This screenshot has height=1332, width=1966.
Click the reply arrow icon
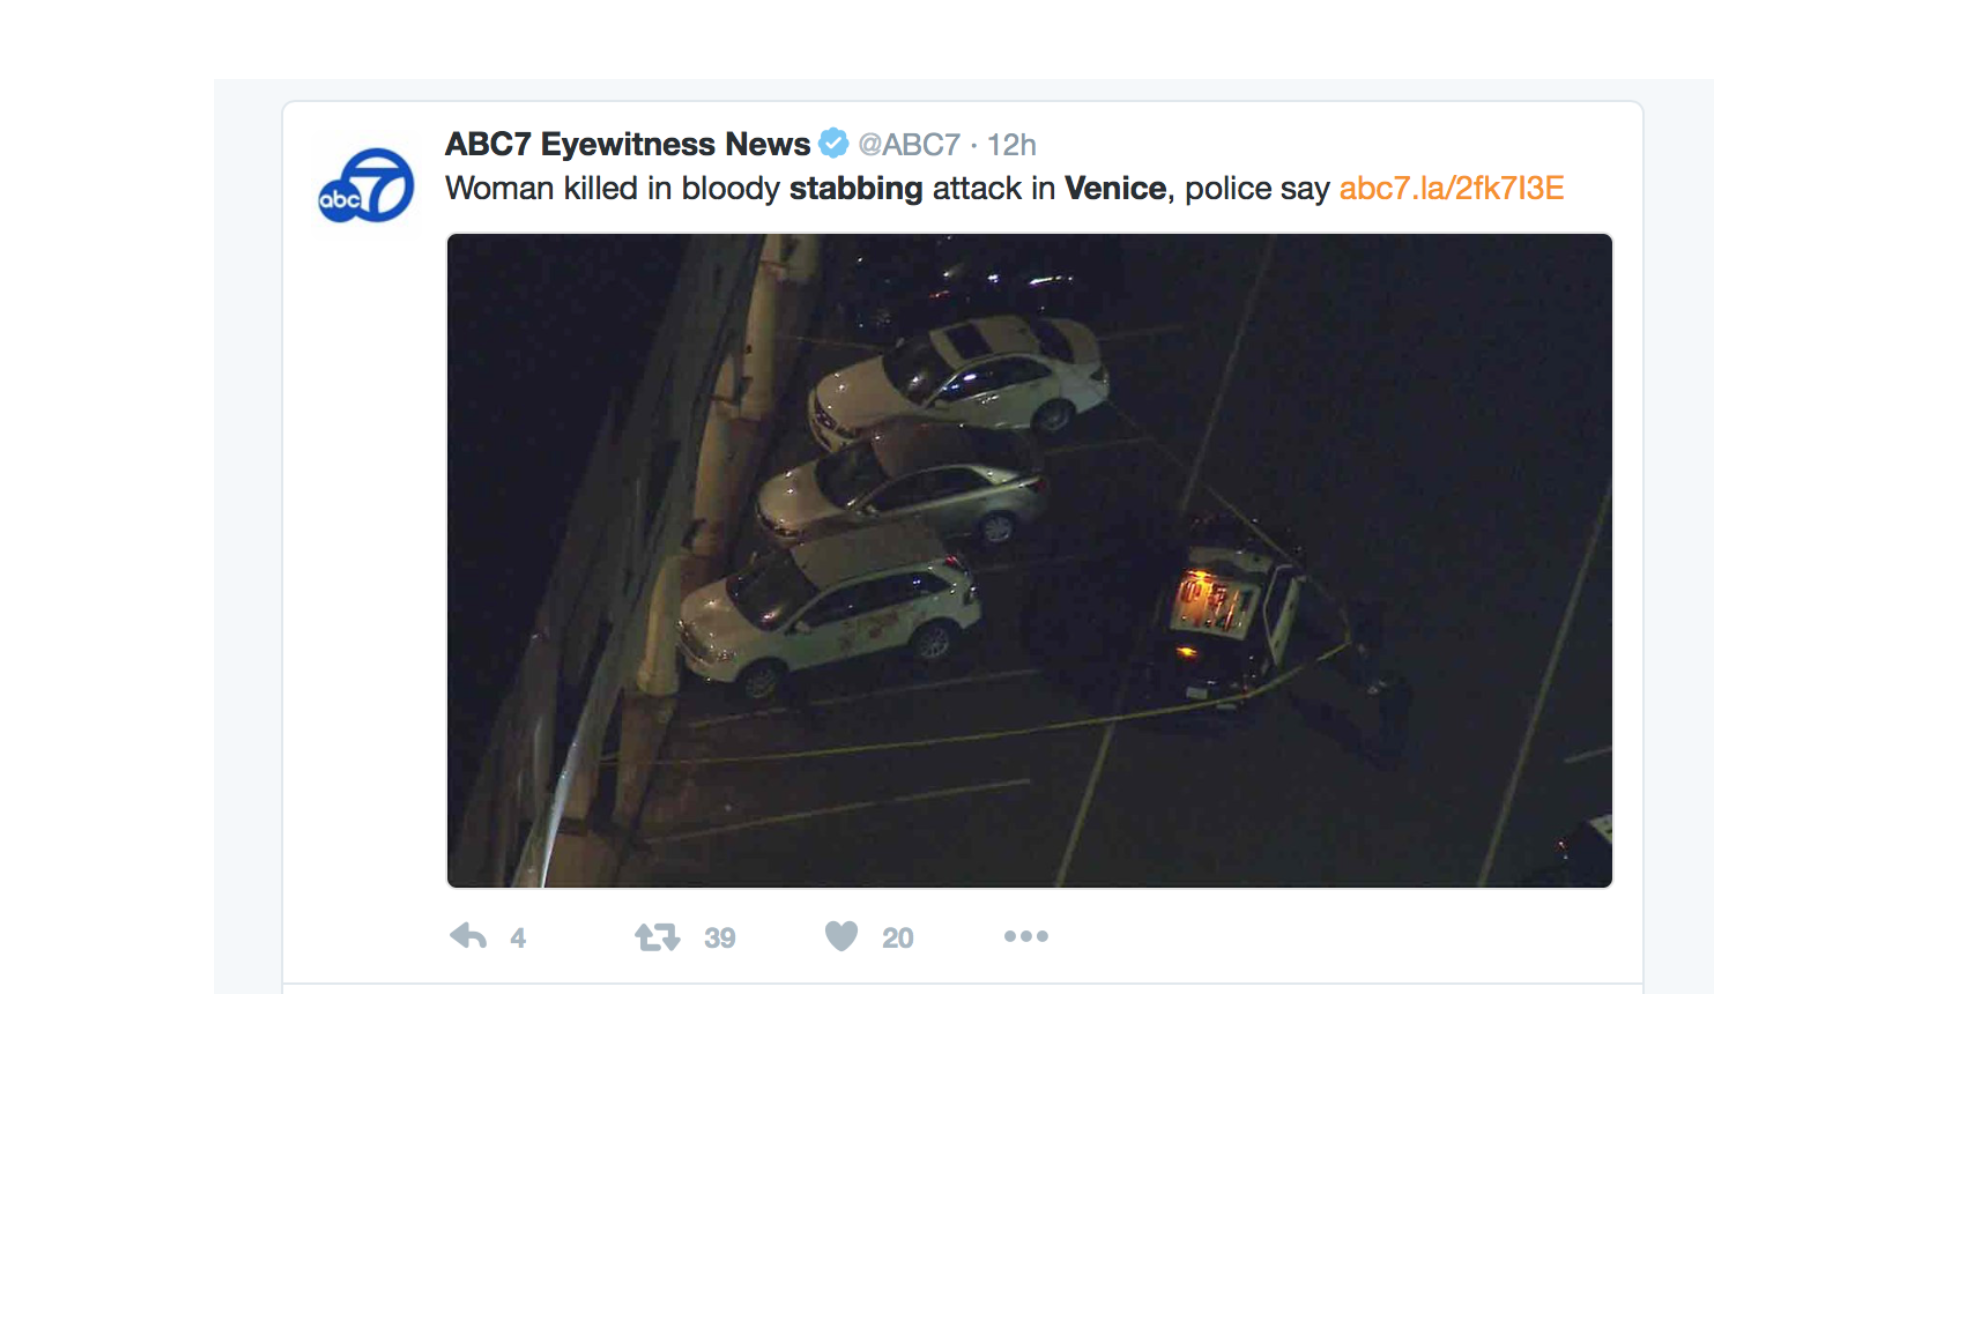[468, 937]
